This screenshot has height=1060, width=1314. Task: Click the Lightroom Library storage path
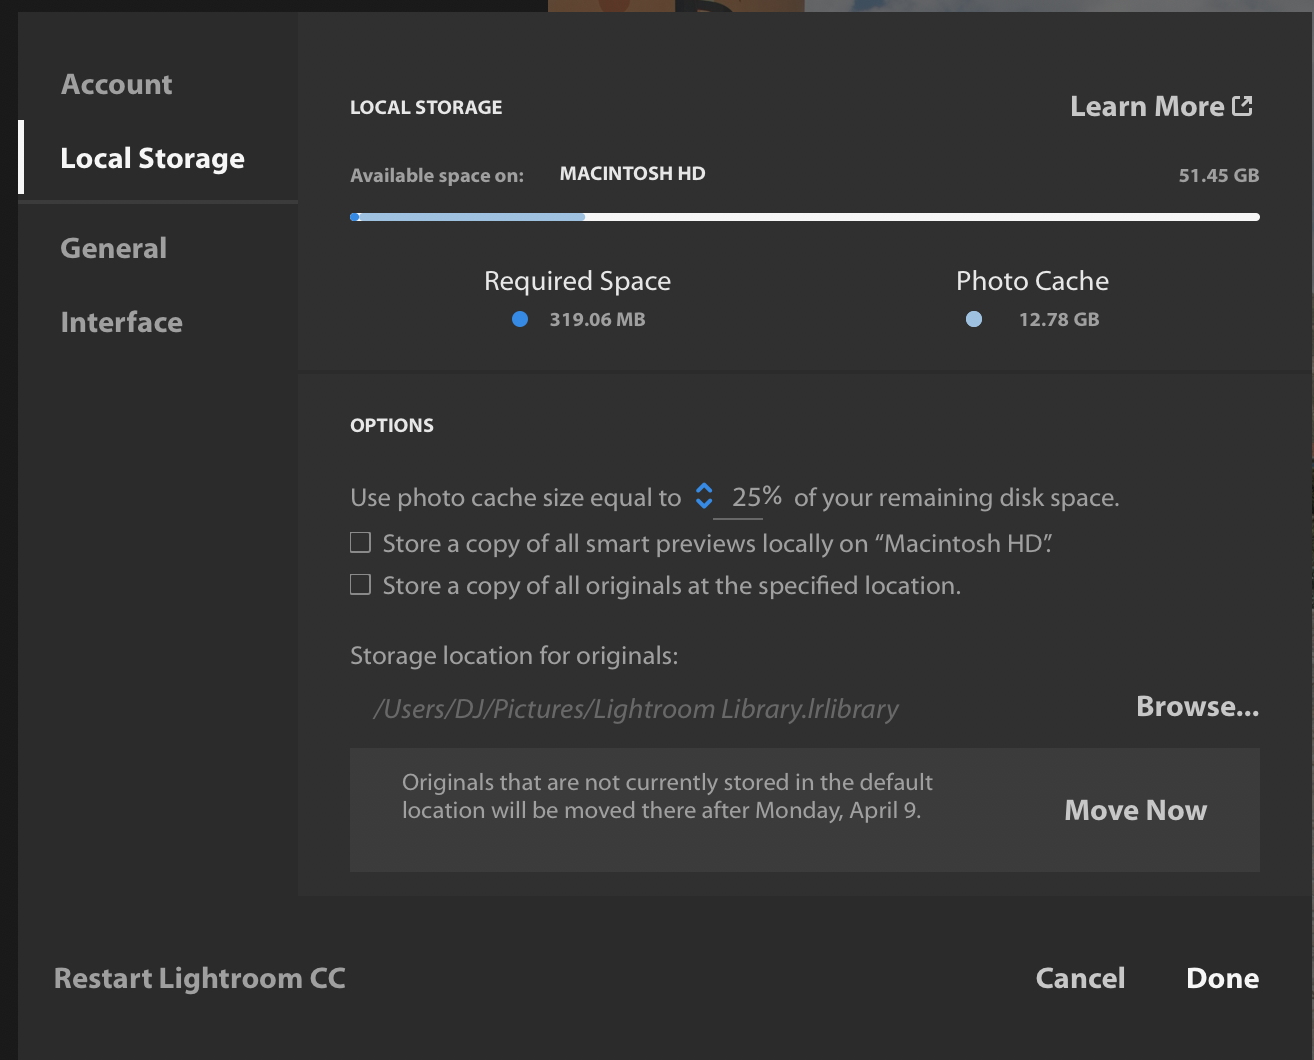click(635, 709)
